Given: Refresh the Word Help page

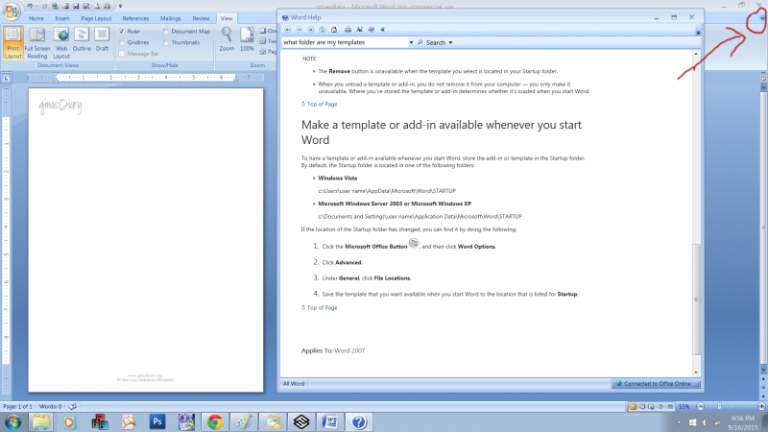Looking at the screenshot, I should point(322,30).
